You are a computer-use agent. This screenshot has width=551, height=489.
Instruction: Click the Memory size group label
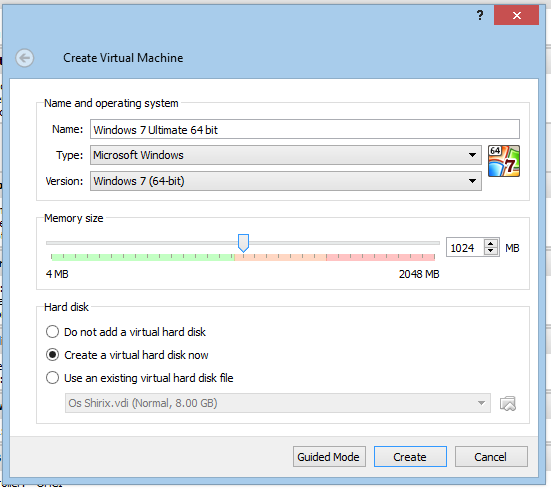click(73, 218)
